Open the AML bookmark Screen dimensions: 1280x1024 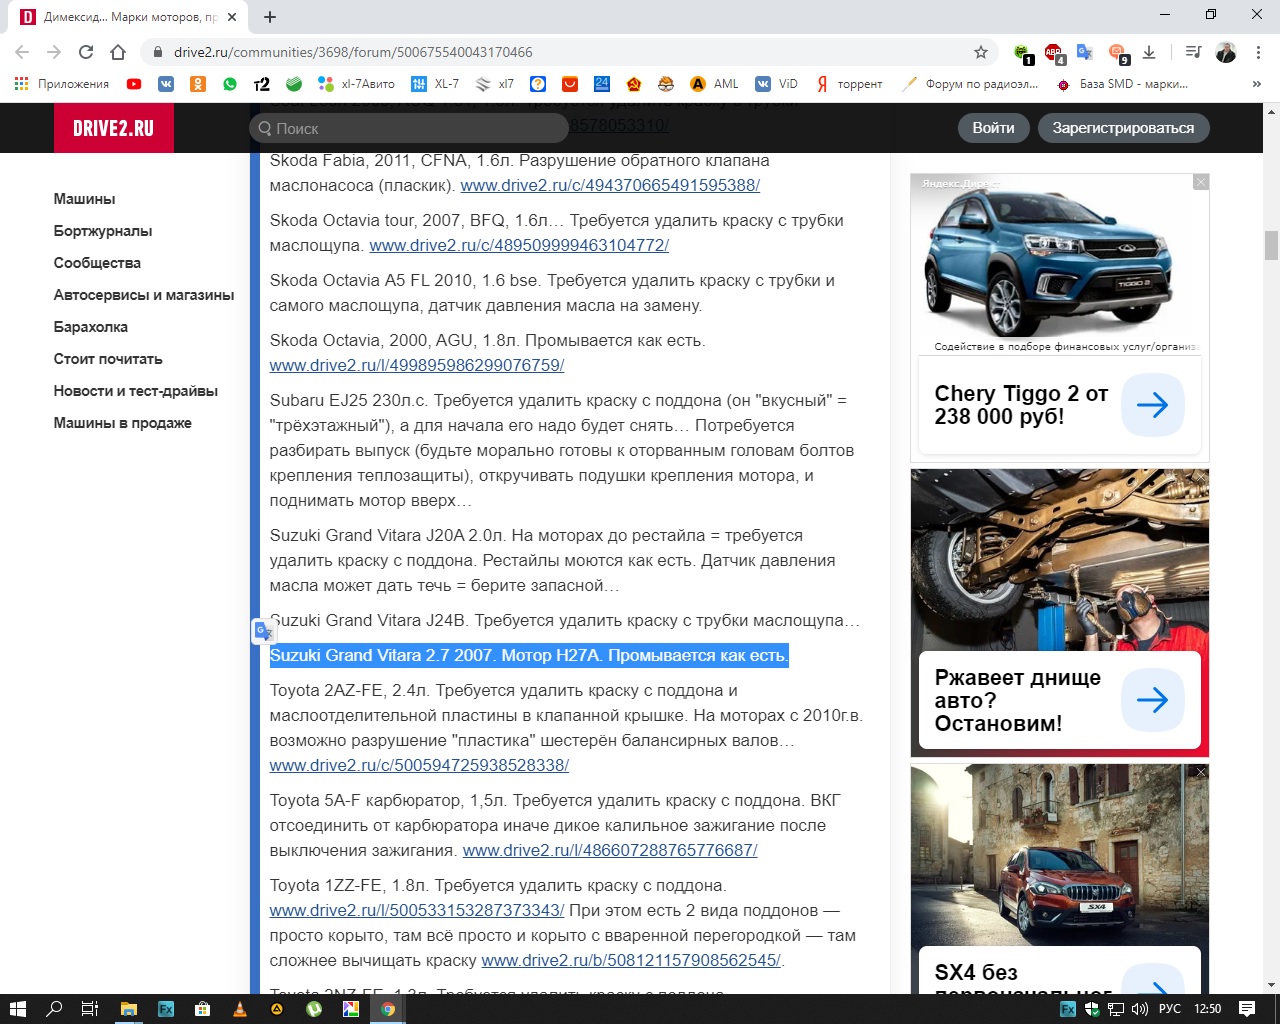click(715, 84)
